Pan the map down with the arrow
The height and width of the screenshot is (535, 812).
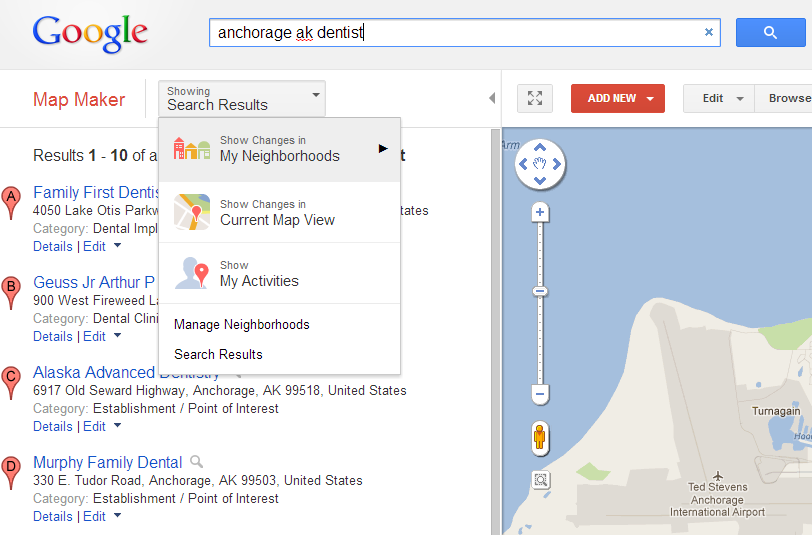[x=540, y=181]
